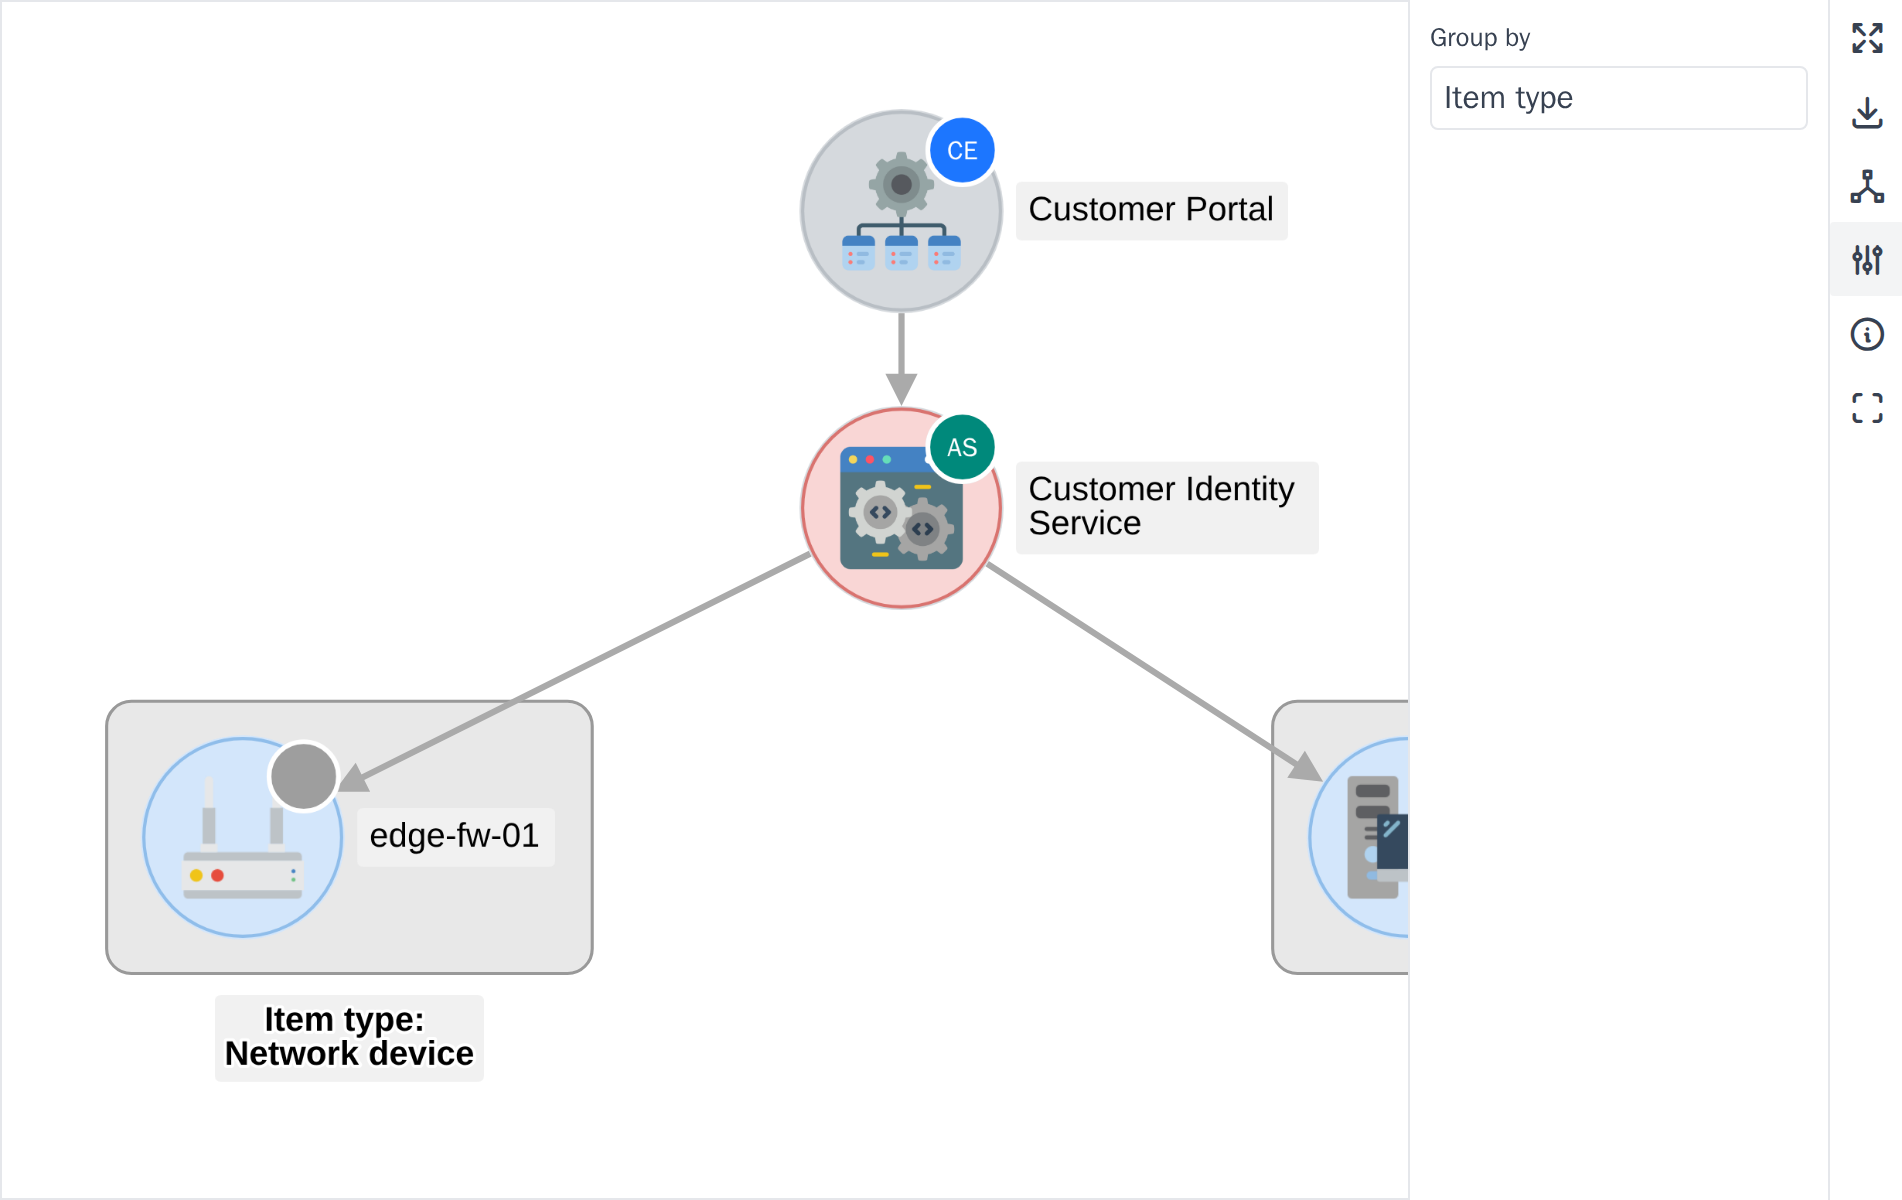The height and width of the screenshot is (1200, 1902).
Task: Click the CE avatar badge
Action: click(x=962, y=151)
